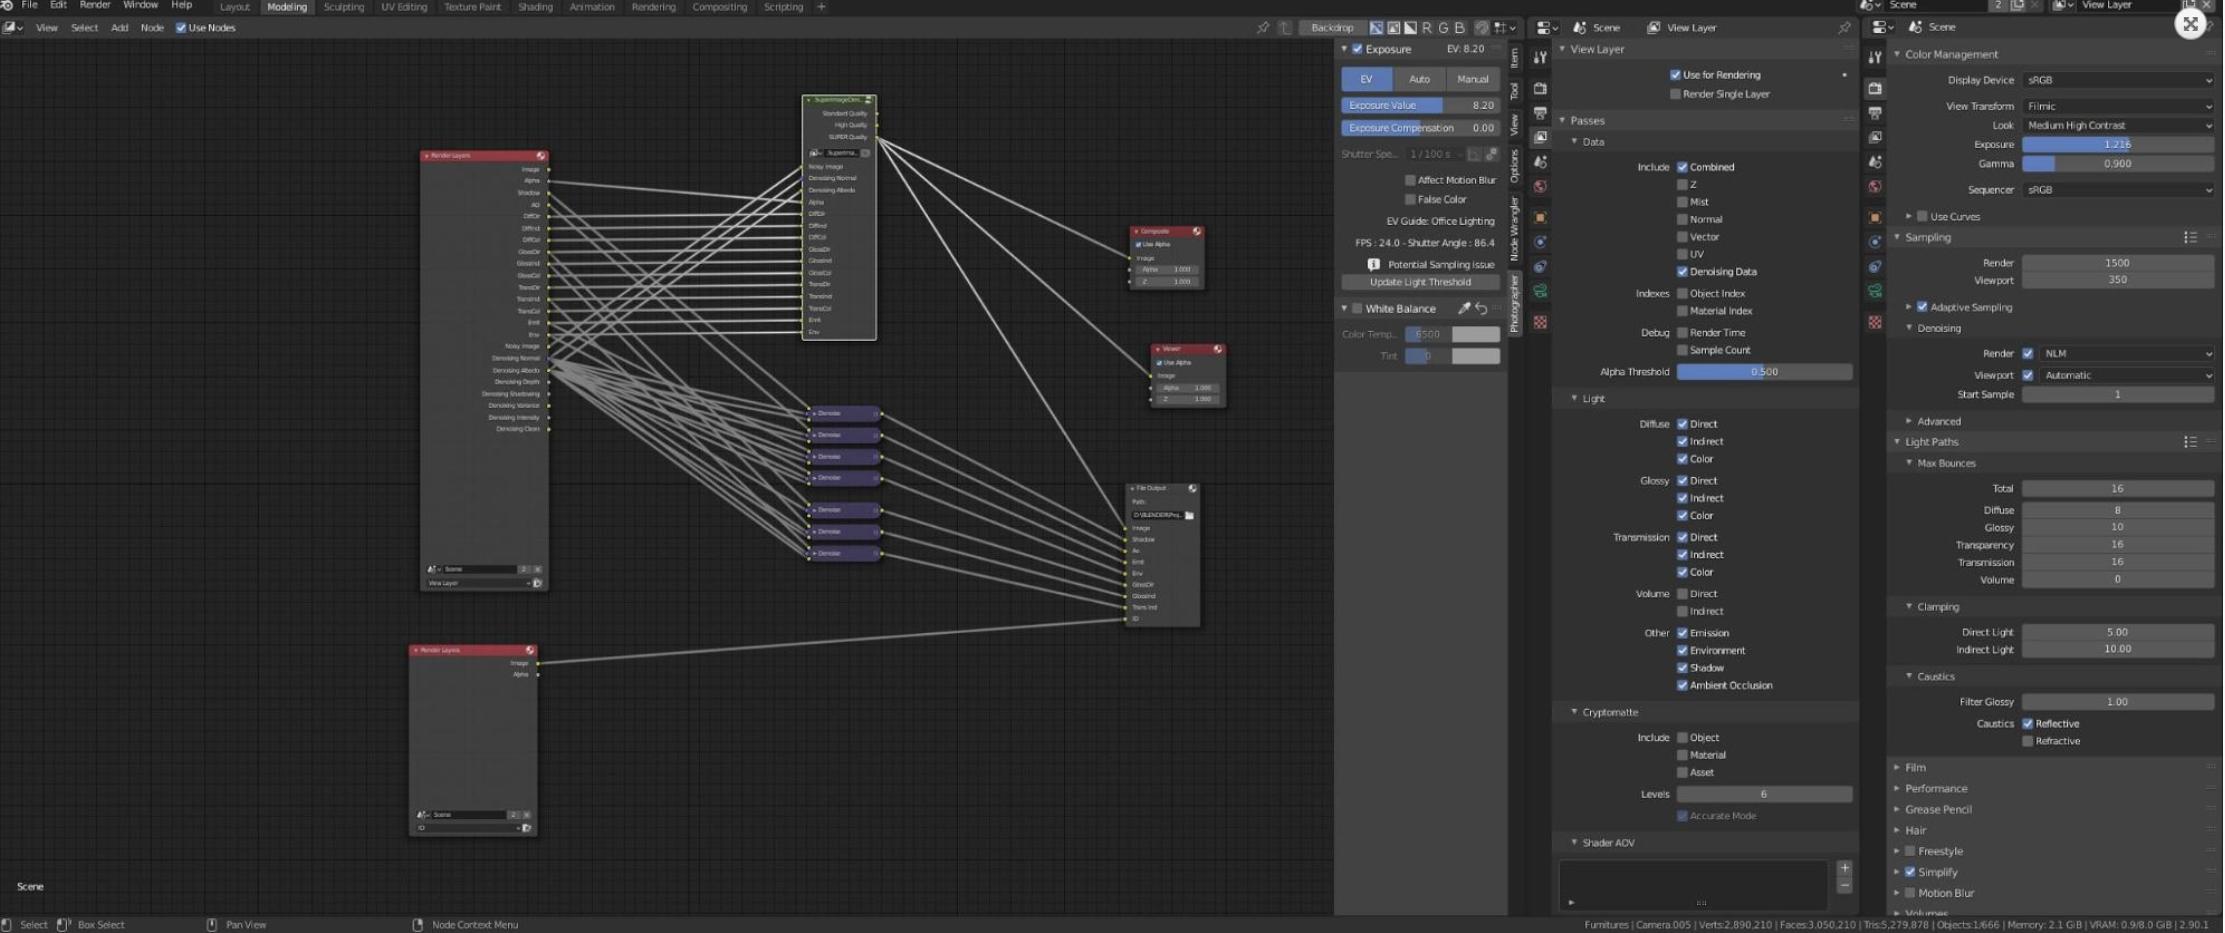Switch to the Compositing workspace tab
This screenshot has height=933, width=2225.
pyautogui.click(x=719, y=7)
